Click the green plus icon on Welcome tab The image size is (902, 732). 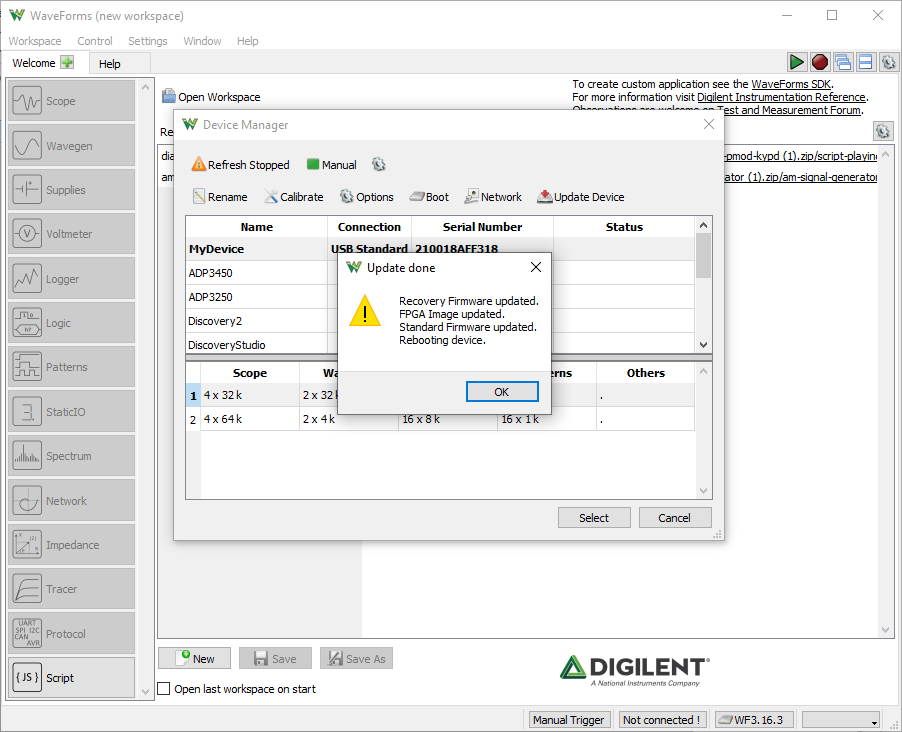(67, 62)
